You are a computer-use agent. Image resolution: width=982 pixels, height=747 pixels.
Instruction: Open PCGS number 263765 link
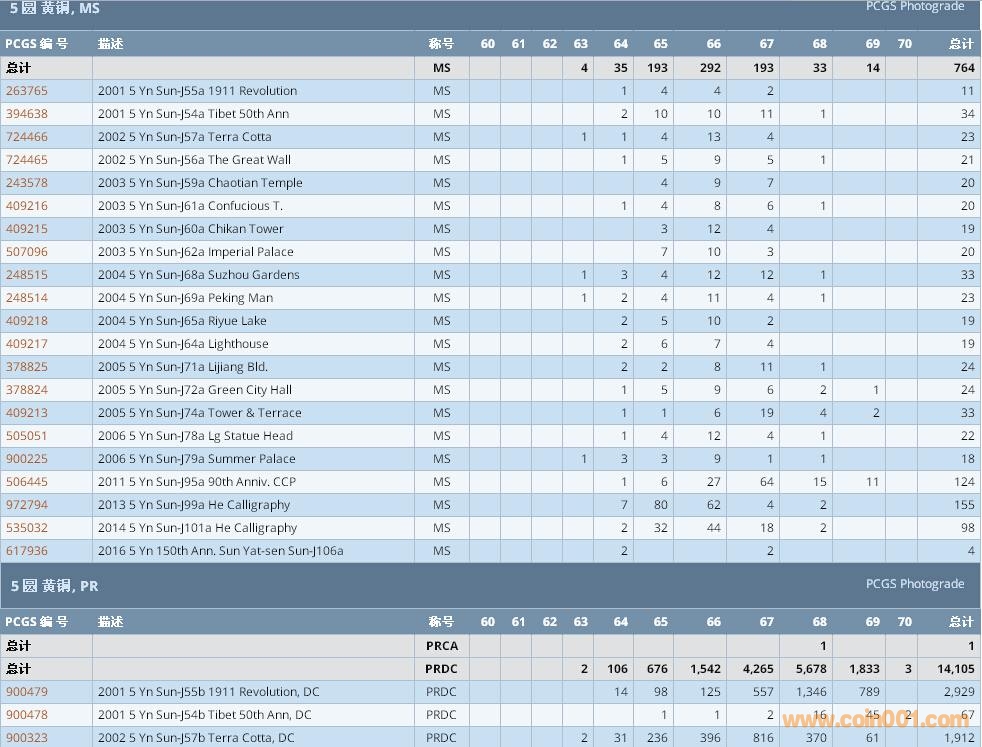click(x=27, y=91)
